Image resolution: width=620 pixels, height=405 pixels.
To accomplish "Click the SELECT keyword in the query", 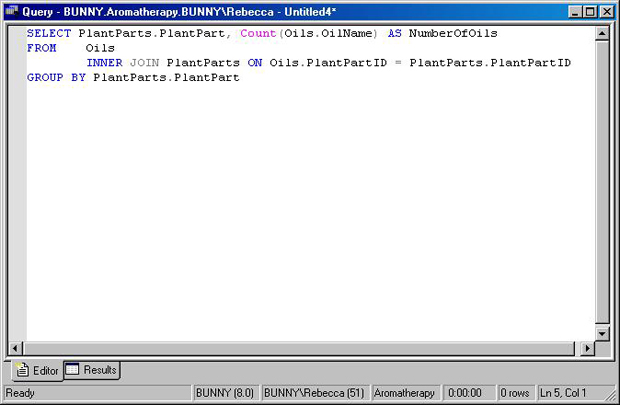I will (49, 33).
